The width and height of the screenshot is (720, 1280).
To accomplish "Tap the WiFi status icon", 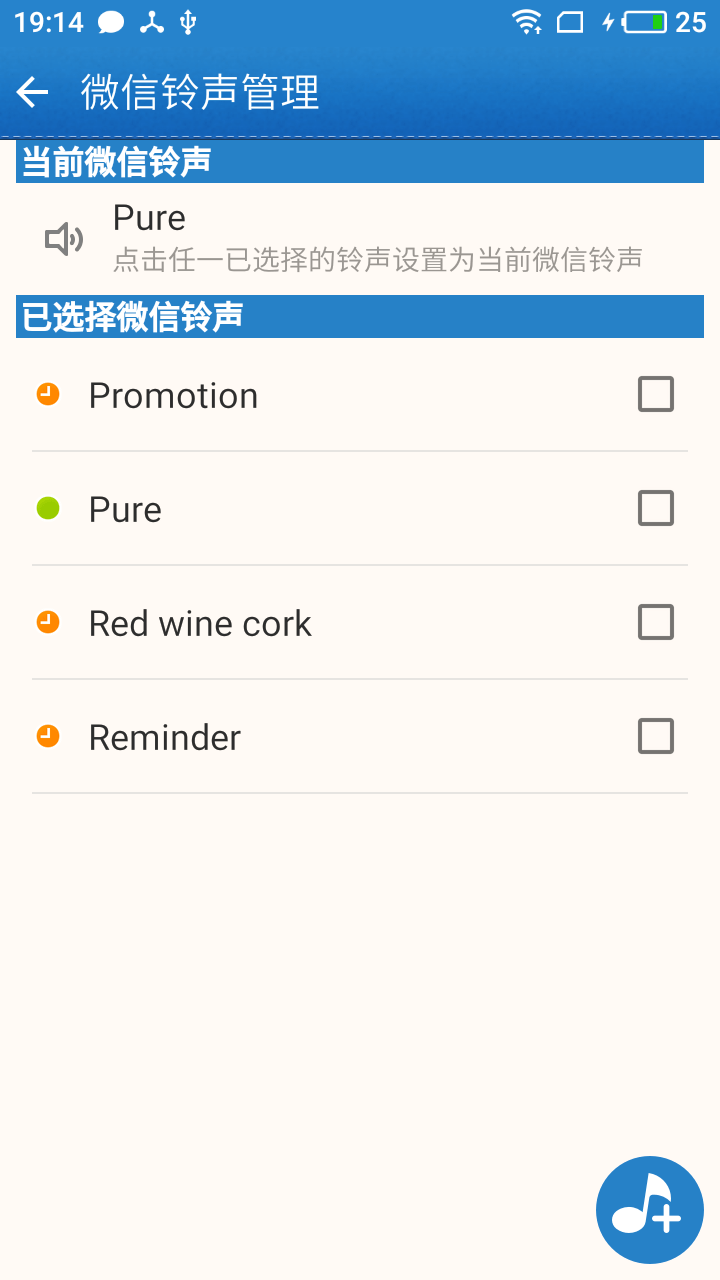I will click(527, 22).
